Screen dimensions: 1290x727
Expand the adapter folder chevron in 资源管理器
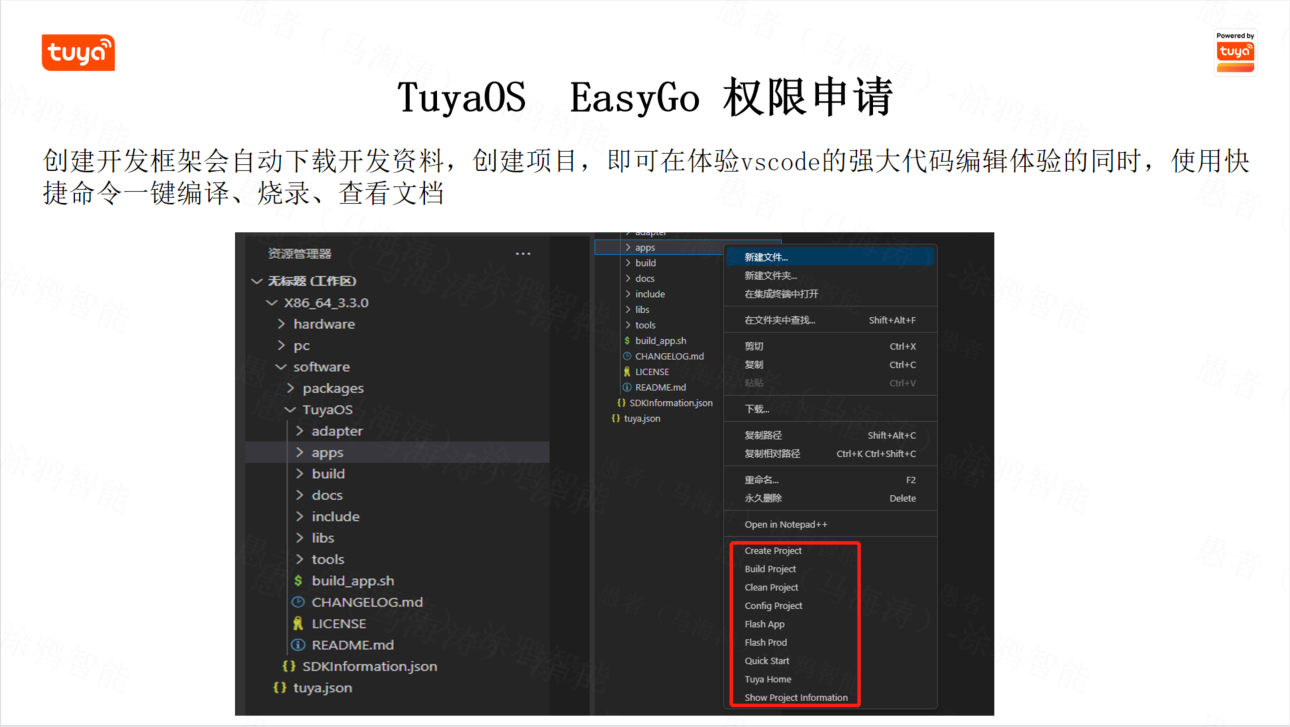point(300,431)
